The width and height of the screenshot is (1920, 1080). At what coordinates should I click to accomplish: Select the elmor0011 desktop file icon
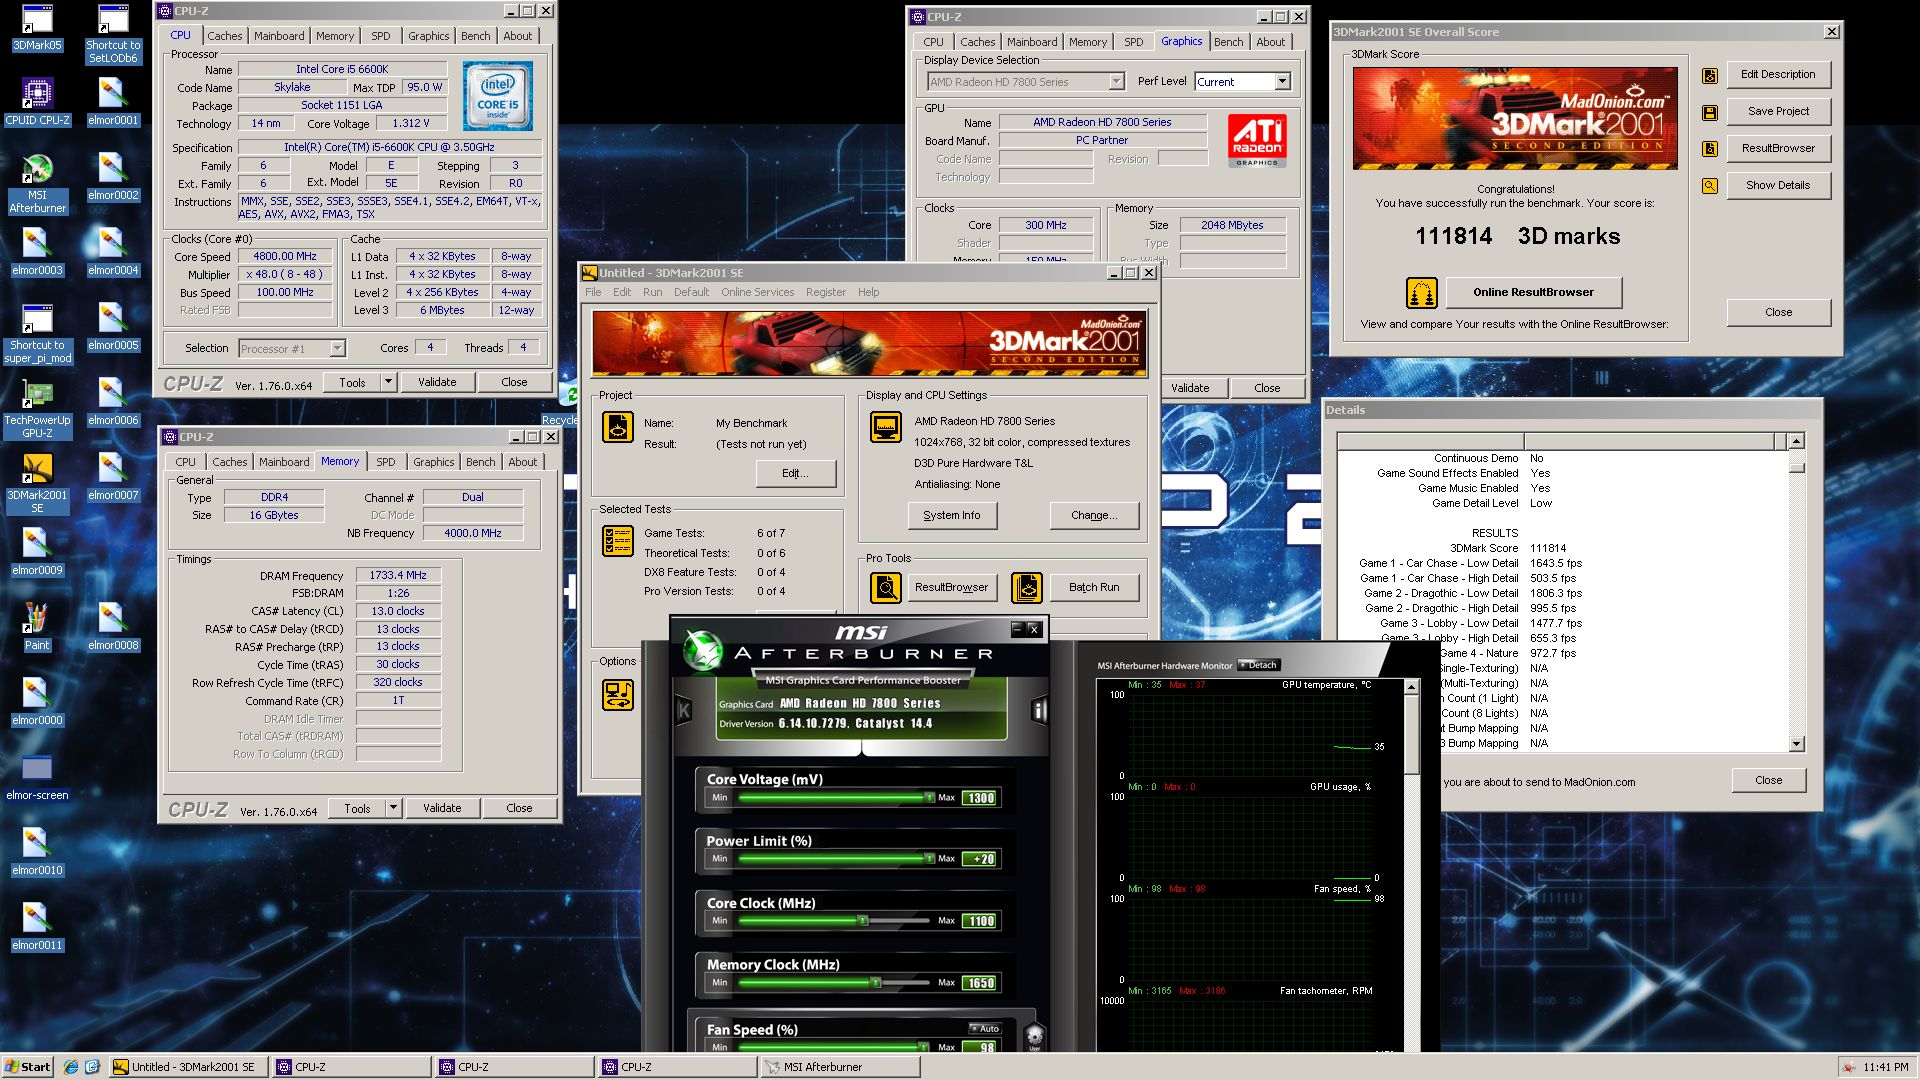37,927
